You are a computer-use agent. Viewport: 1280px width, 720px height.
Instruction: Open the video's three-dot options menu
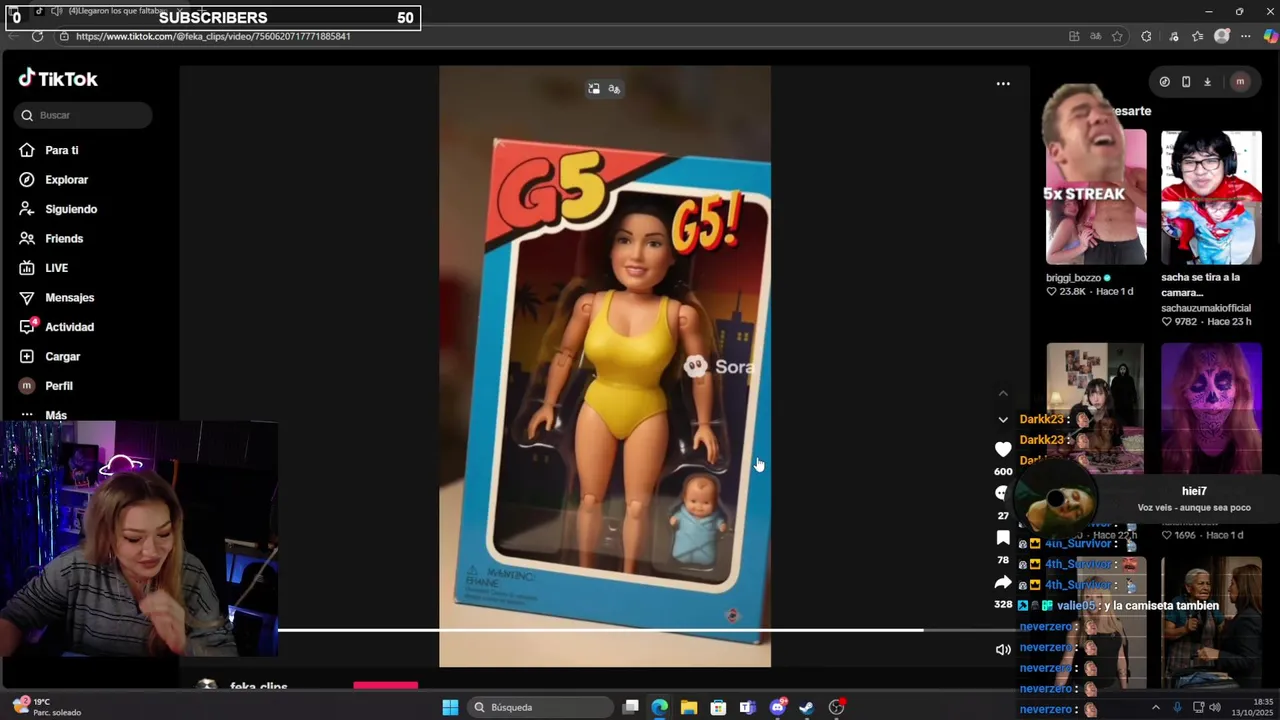point(1003,84)
